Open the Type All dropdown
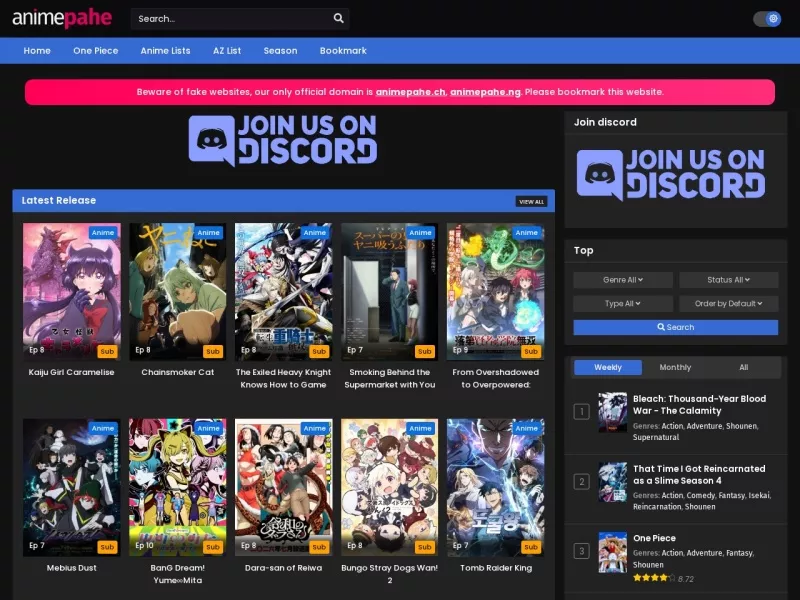The image size is (800, 600). point(622,304)
